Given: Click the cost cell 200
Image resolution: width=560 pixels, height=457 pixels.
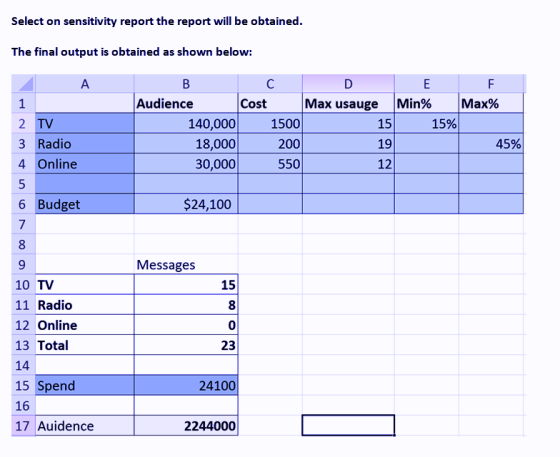Looking at the screenshot, I should [x=270, y=144].
